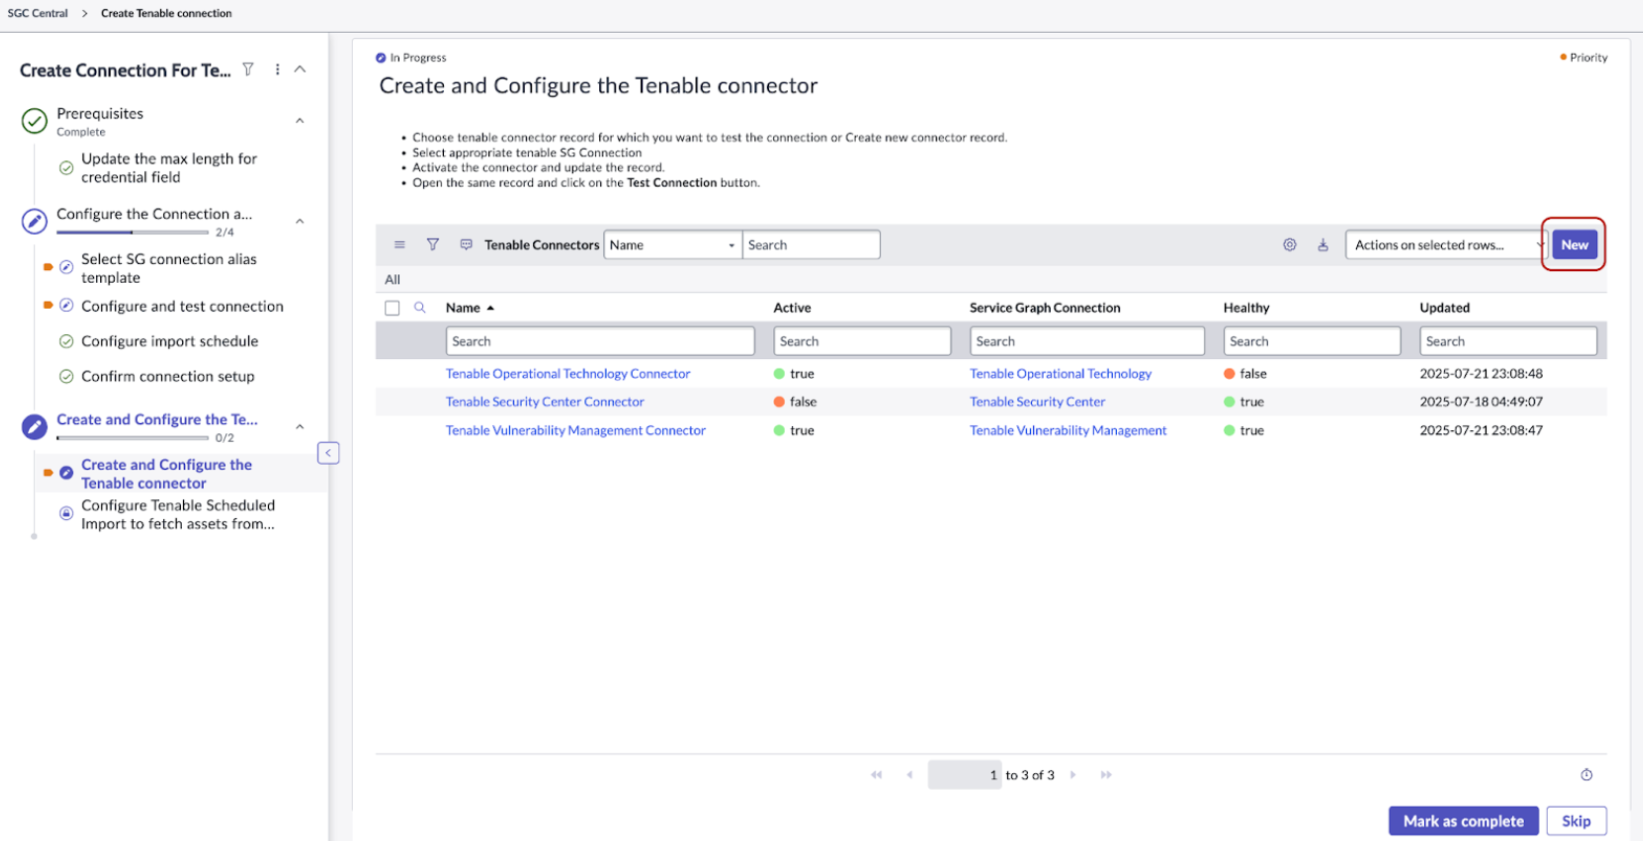The height and width of the screenshot is (841, 1643).
Task: Click the Updated column search field
Action: coord(1508,341)
